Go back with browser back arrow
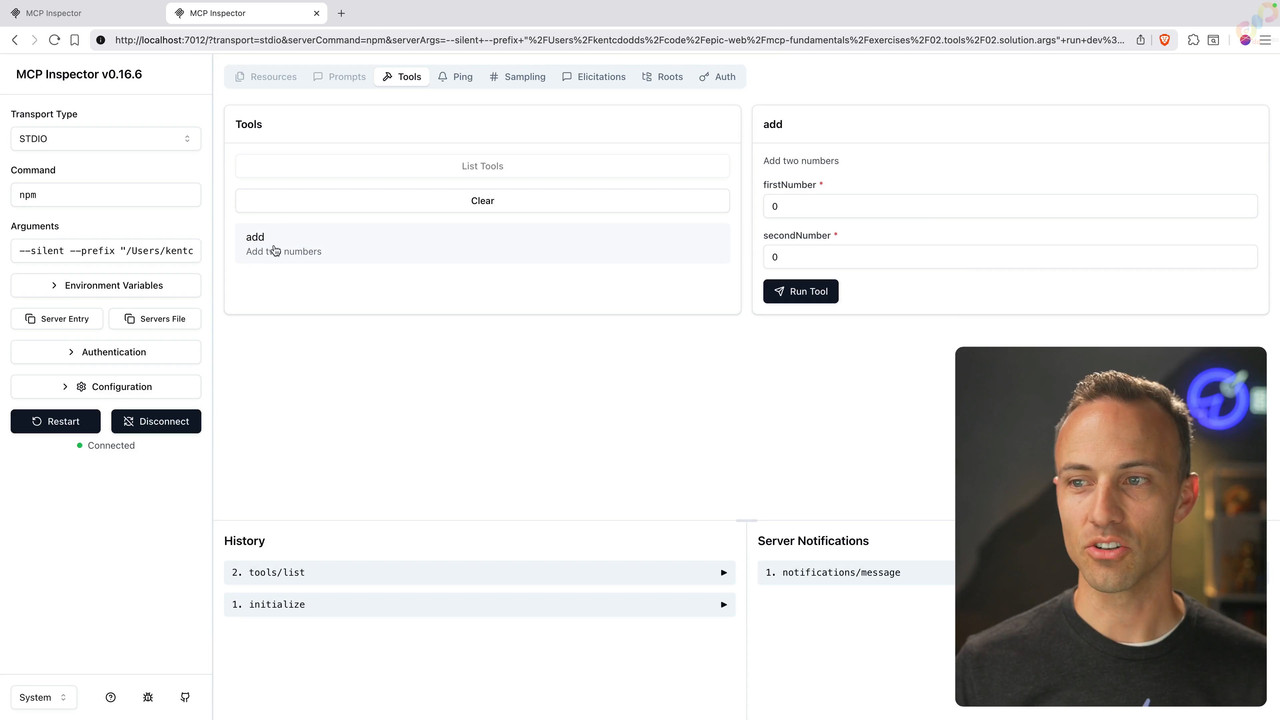1280x720 pixels. pos(15,40)
